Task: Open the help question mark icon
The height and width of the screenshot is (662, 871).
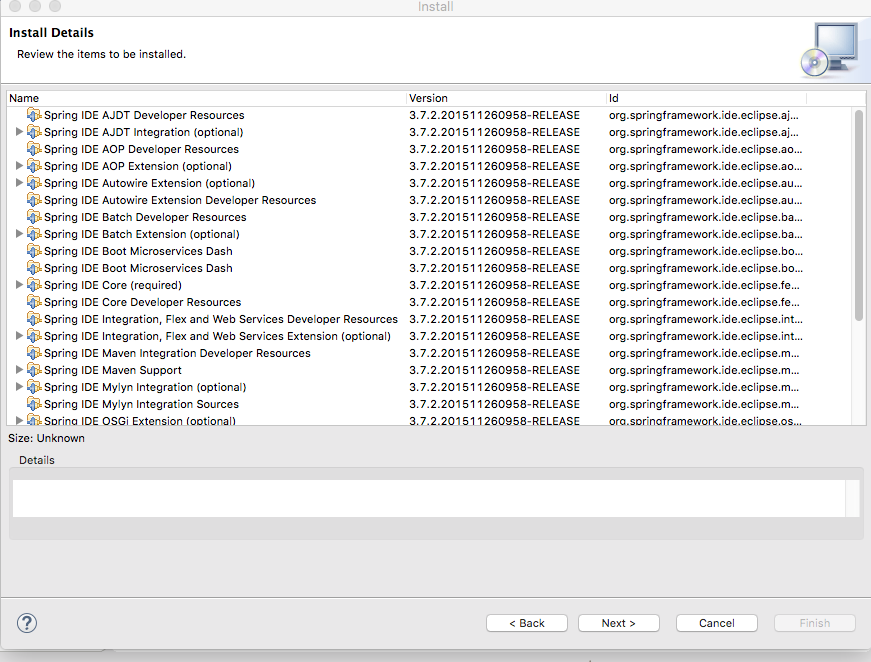Action: (27, 623)
